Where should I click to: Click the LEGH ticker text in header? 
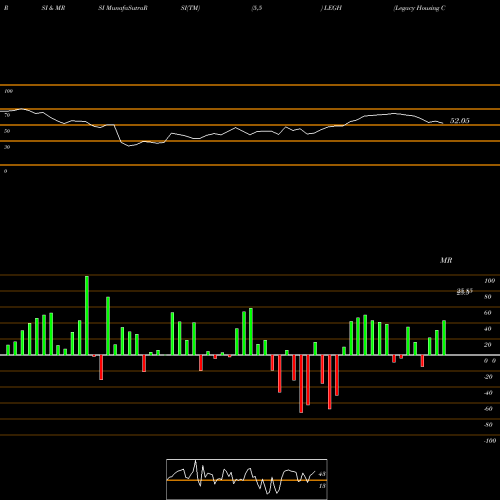pyautogui.click(x=333, y=8)
